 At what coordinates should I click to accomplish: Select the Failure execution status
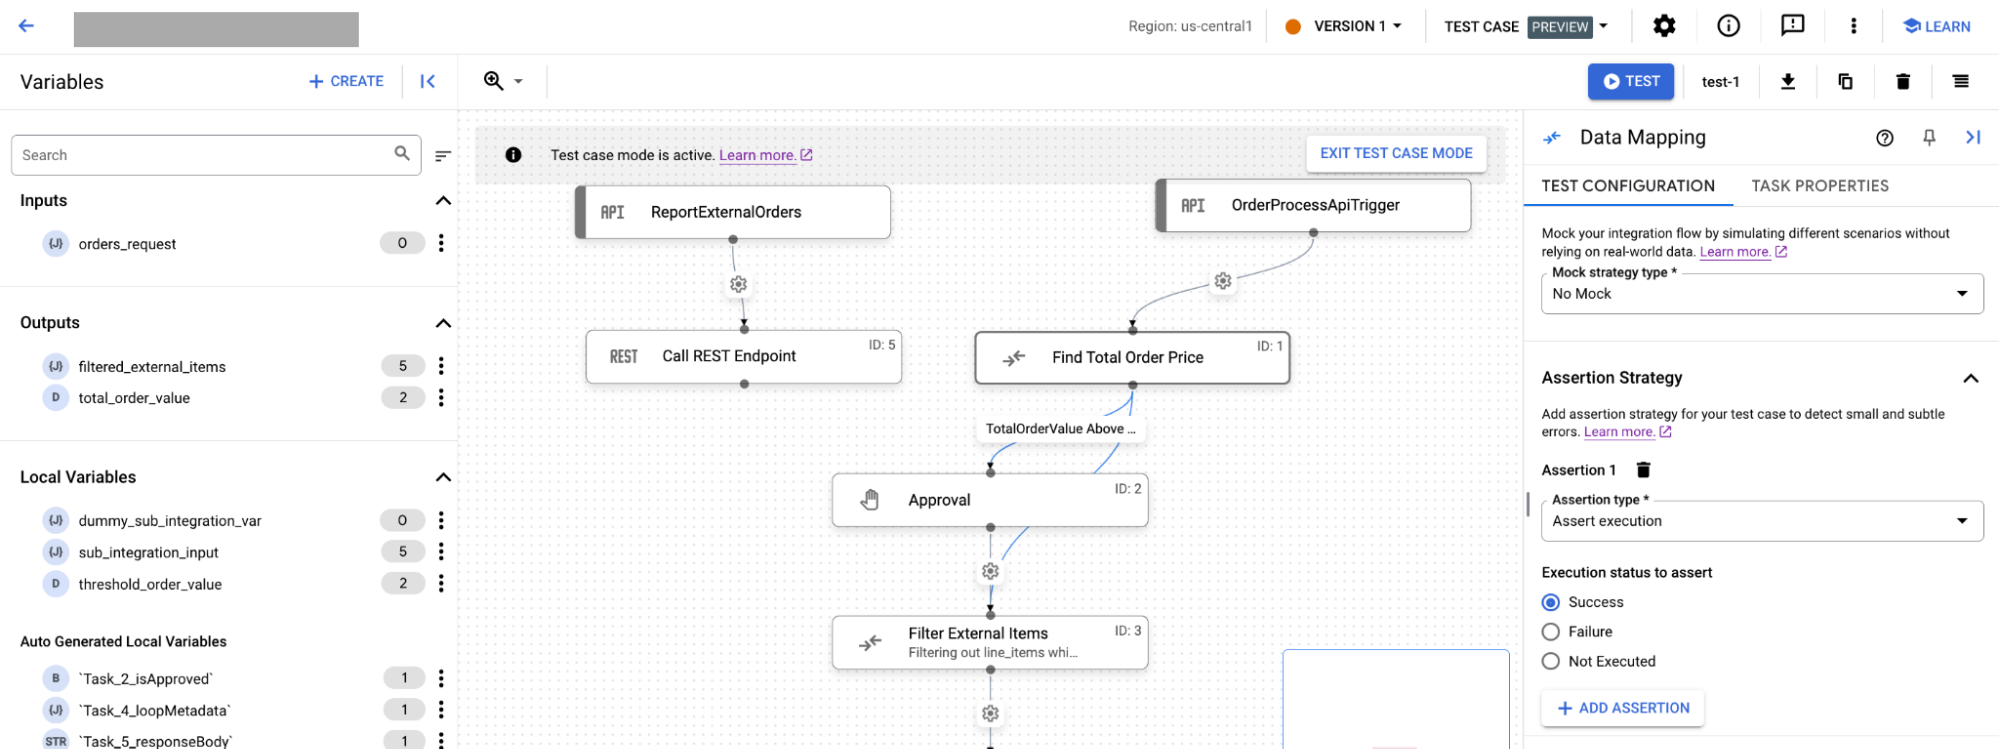(1551, 632)
